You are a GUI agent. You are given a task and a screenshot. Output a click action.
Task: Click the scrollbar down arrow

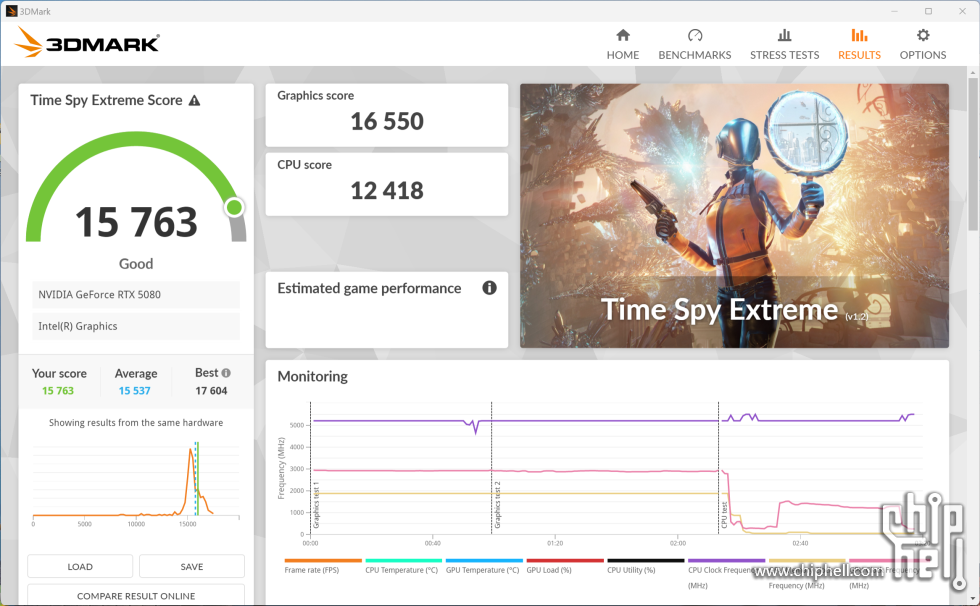973,599
